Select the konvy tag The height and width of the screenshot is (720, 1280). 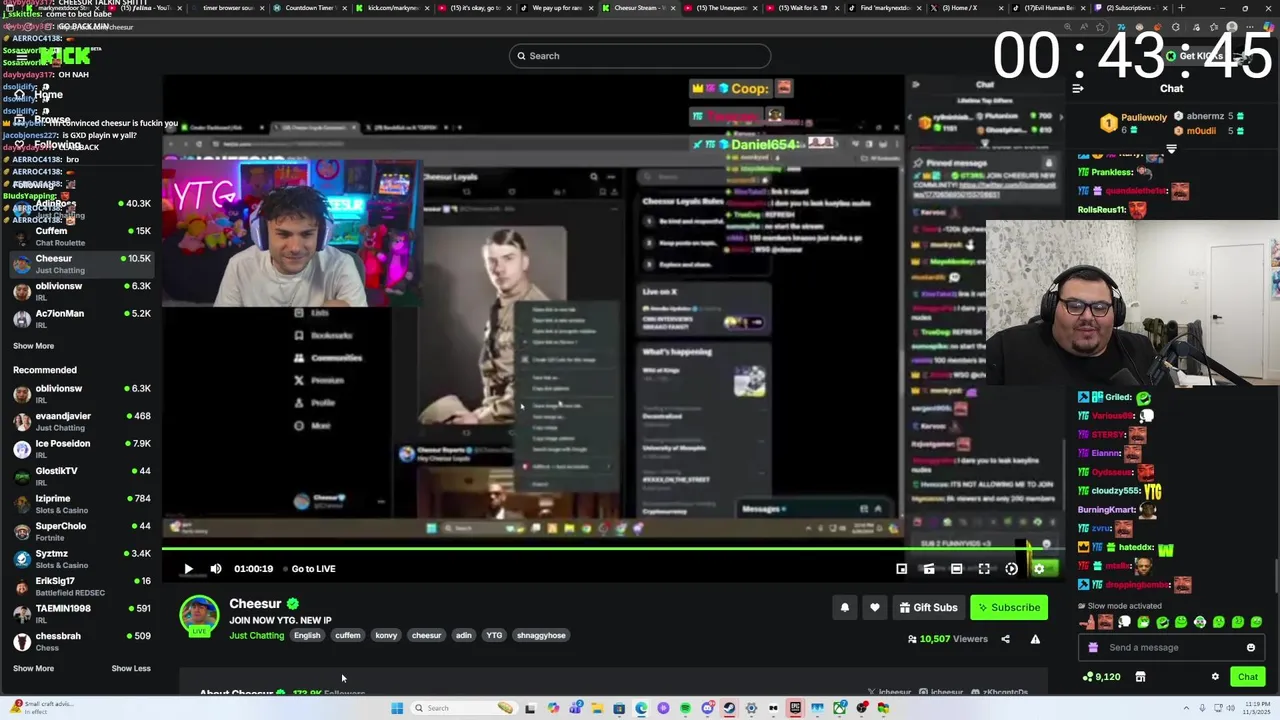pos(386,635)
